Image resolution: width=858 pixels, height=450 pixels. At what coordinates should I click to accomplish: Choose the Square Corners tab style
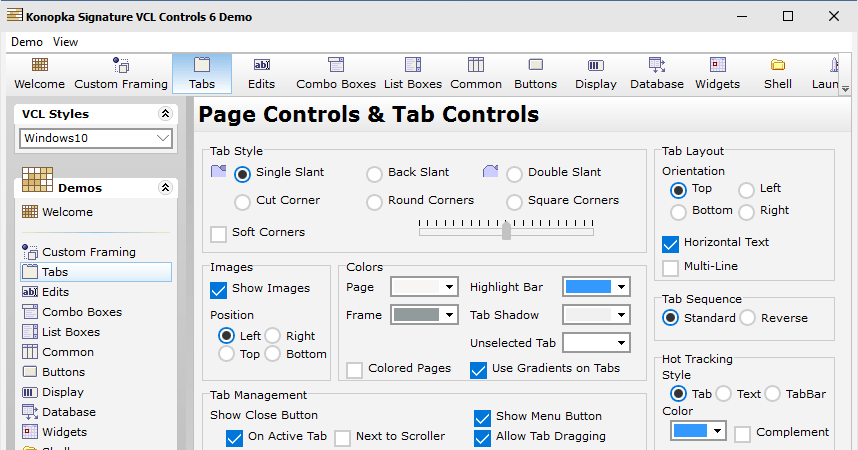(514, 202)
